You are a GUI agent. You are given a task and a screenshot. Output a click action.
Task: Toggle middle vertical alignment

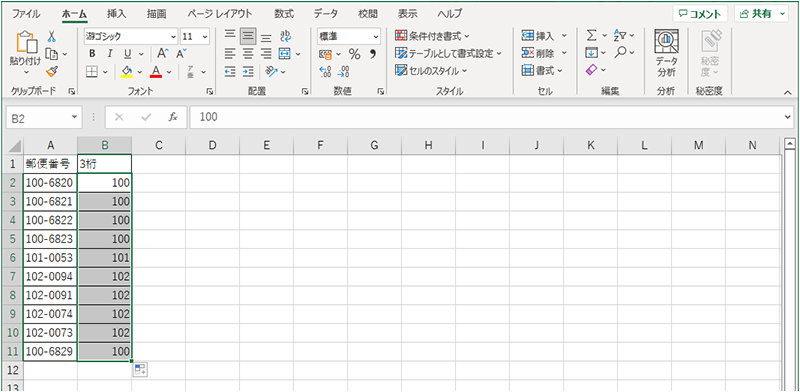click(x=248, y=36)
